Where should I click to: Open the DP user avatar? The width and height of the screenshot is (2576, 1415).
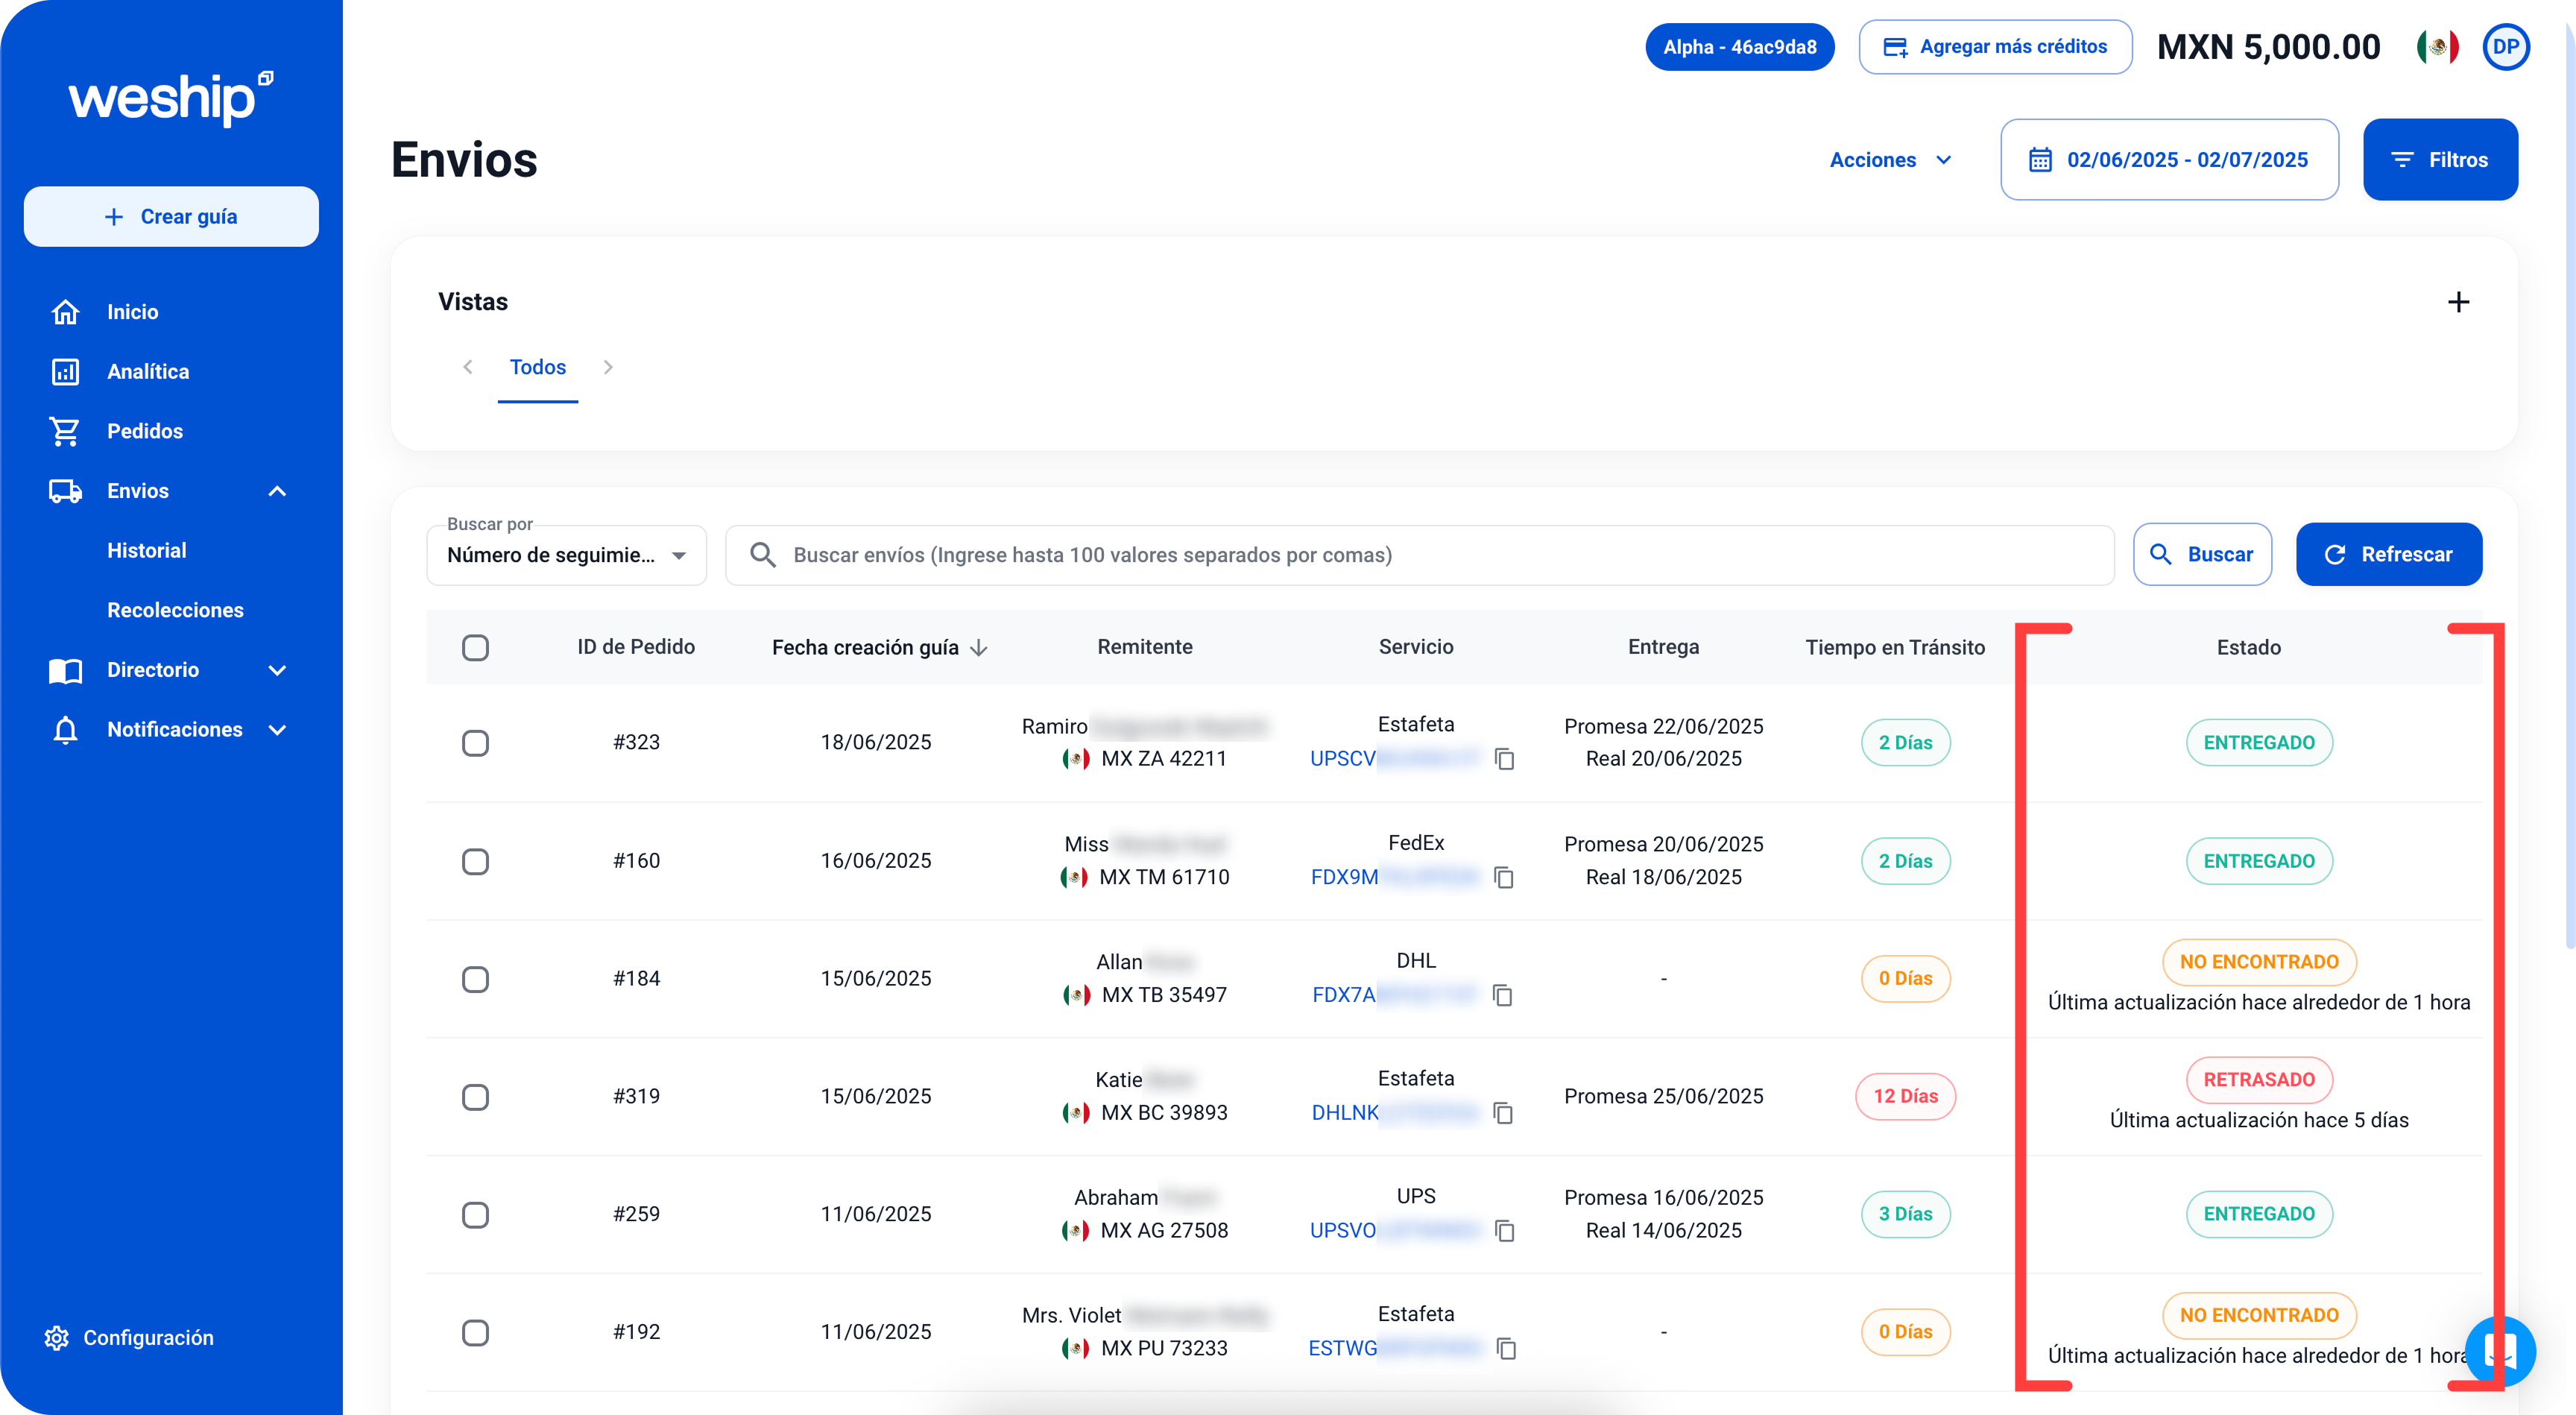(2505, 47)
